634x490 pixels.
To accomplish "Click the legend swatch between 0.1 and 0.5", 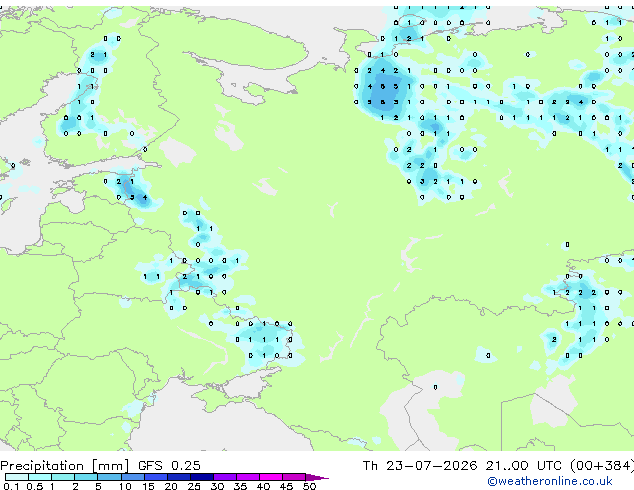I will (x=17, y=477).
